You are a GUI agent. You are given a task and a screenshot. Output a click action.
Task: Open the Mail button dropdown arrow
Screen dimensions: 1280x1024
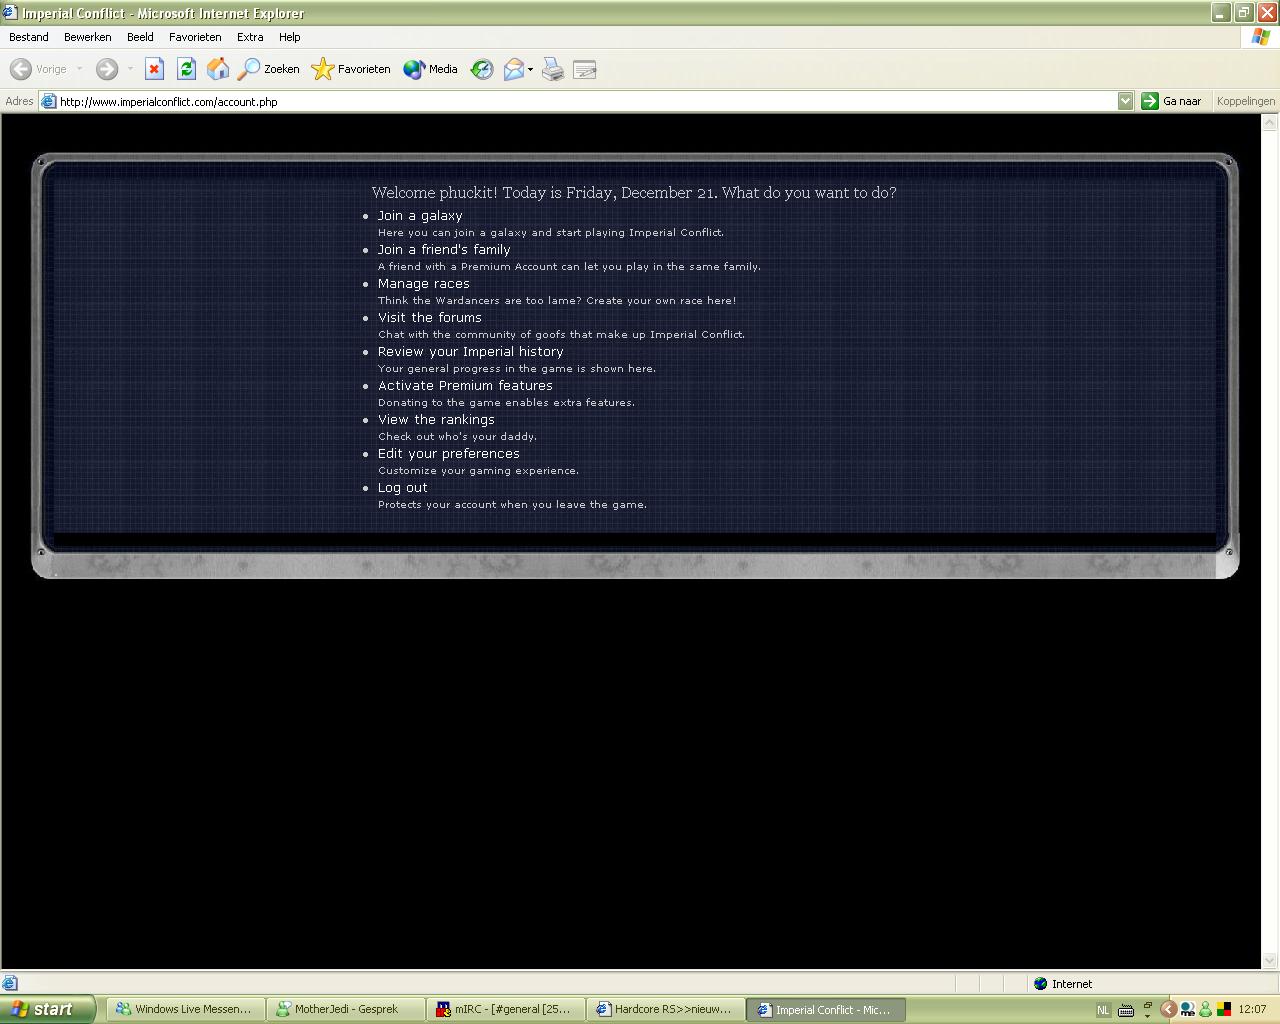530,69
